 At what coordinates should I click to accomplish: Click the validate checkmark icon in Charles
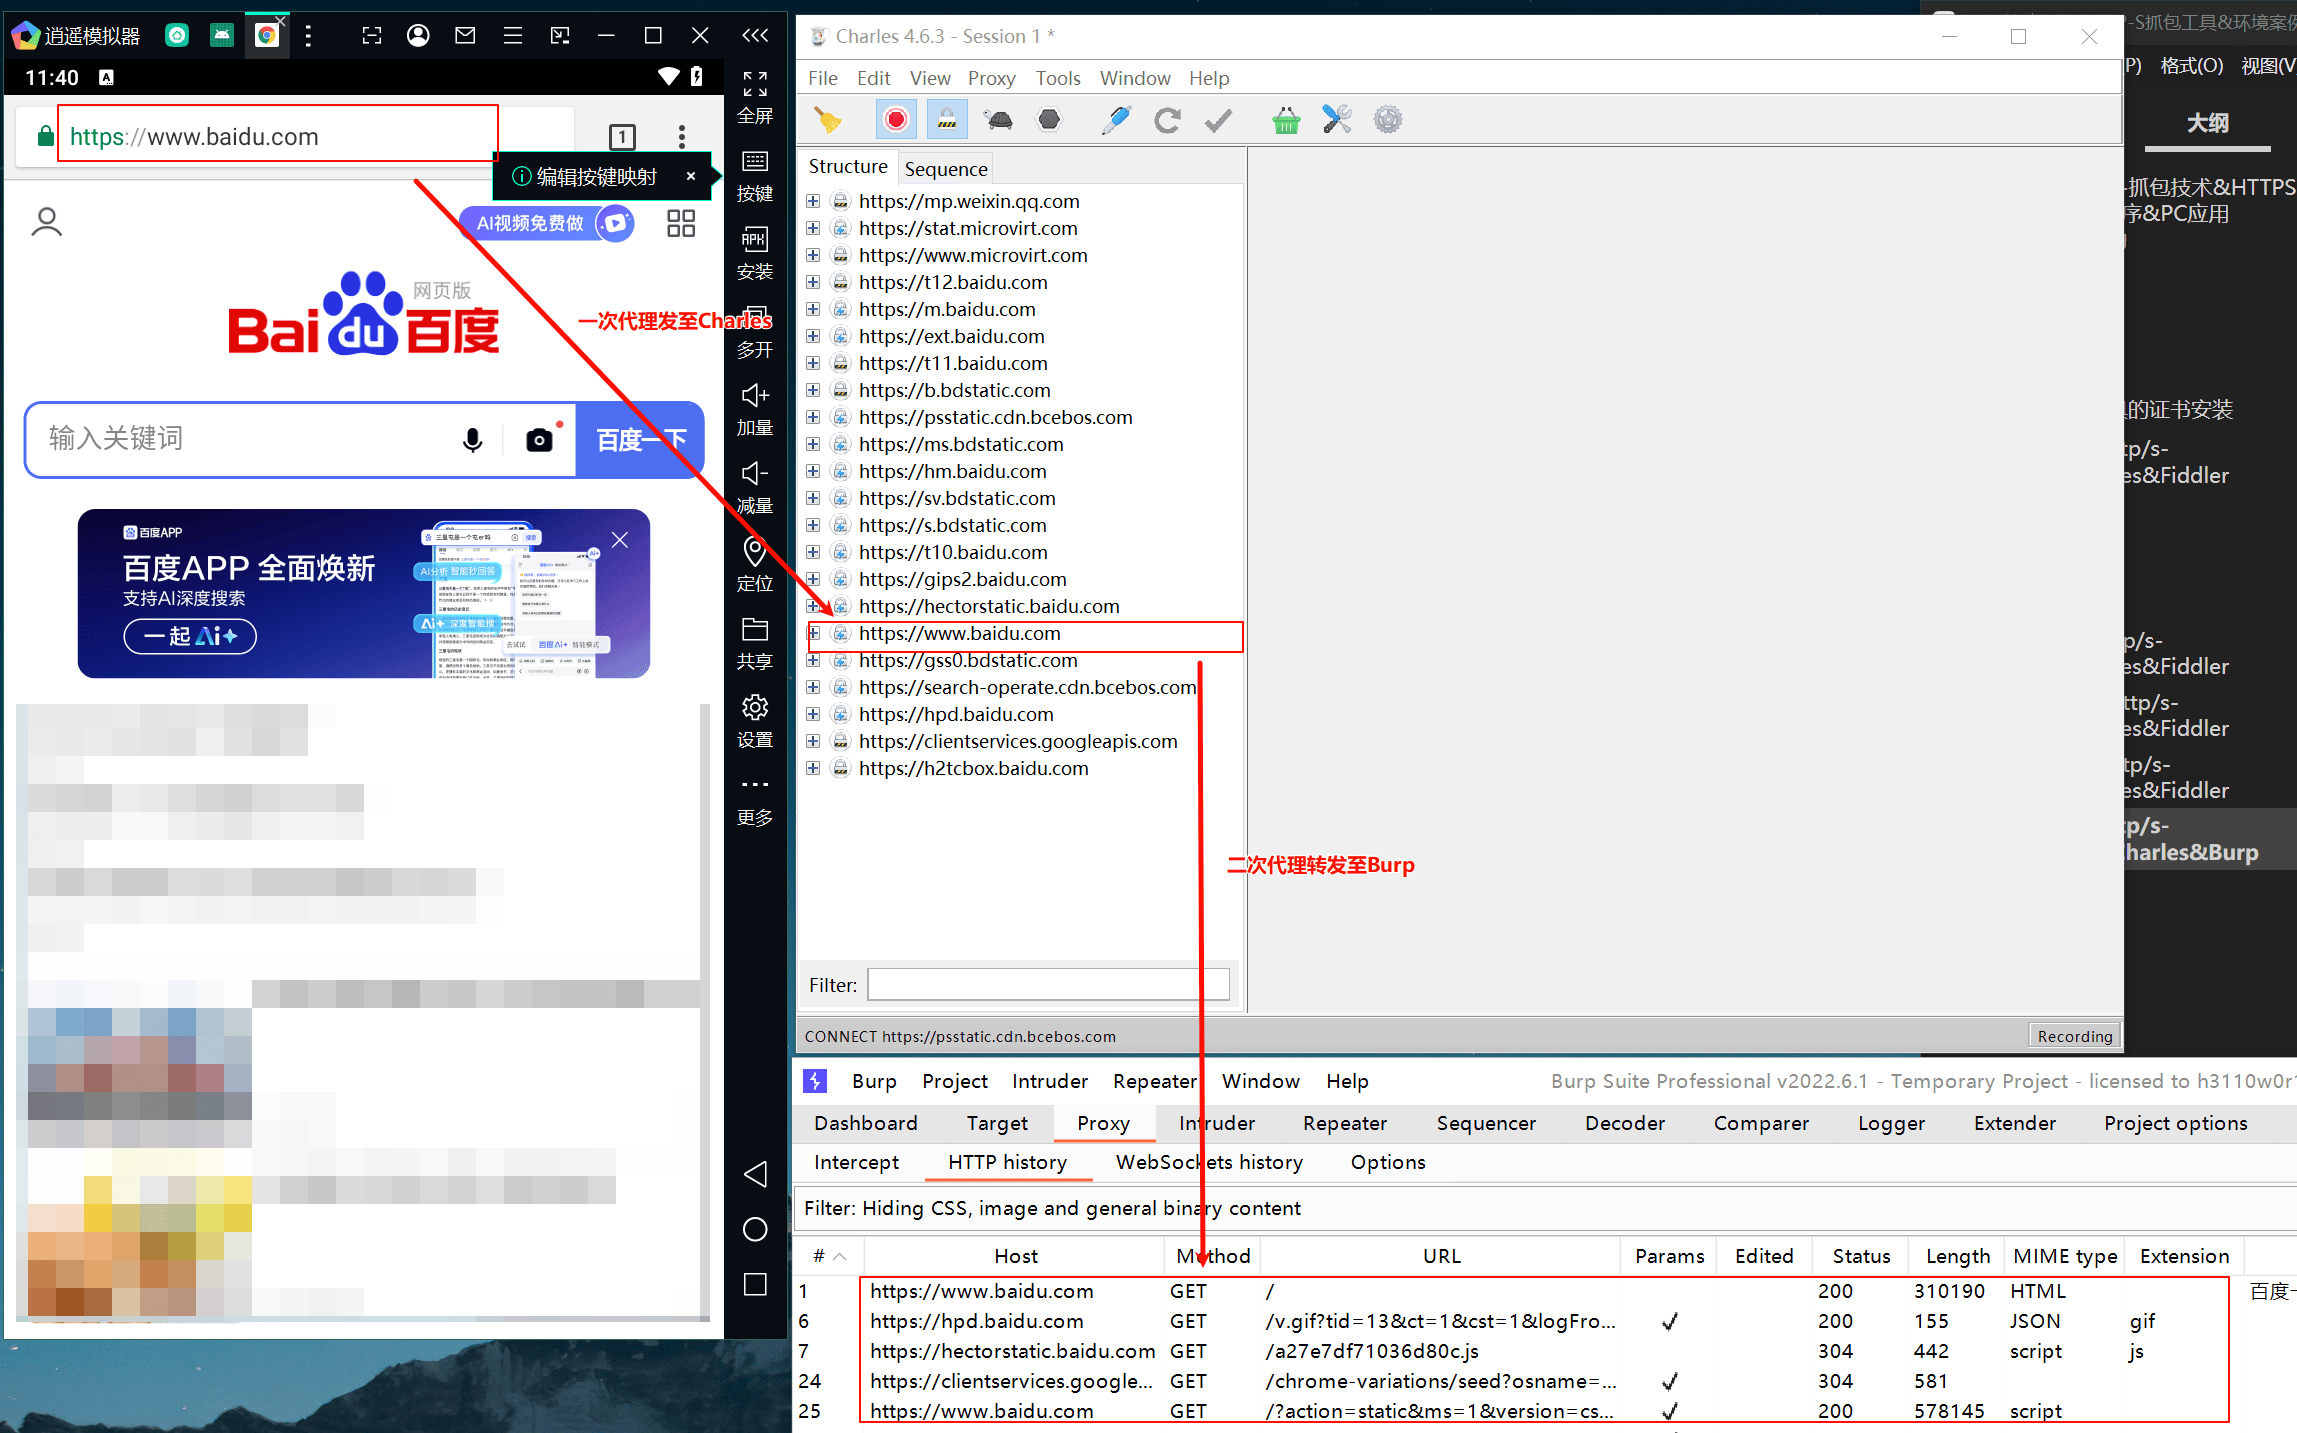click(1218, 121)
